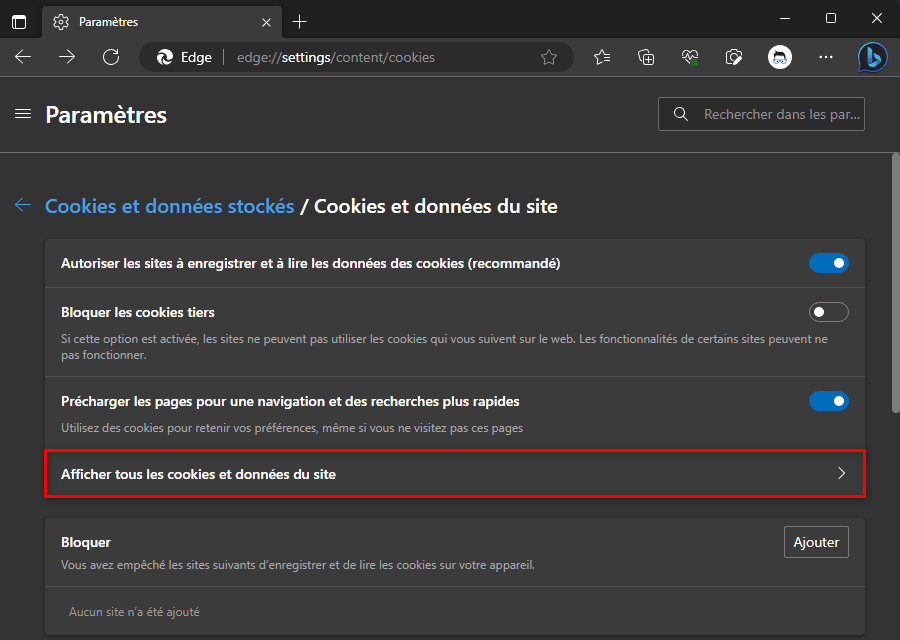Screen dimensions: 900x640
Task: Refresh the page with the reload icon
Action: pos(111,57)
